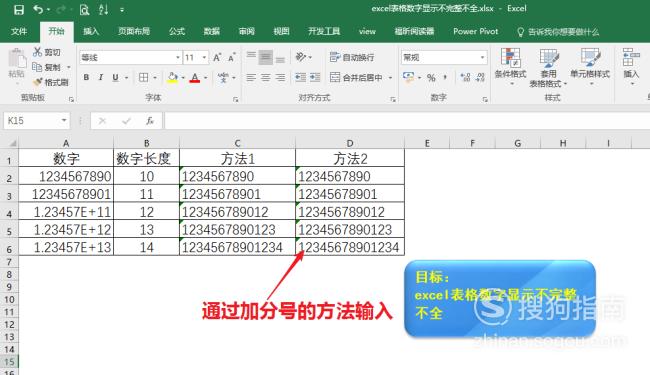Select the entire sheet with corner button

[x=9, y=143]
